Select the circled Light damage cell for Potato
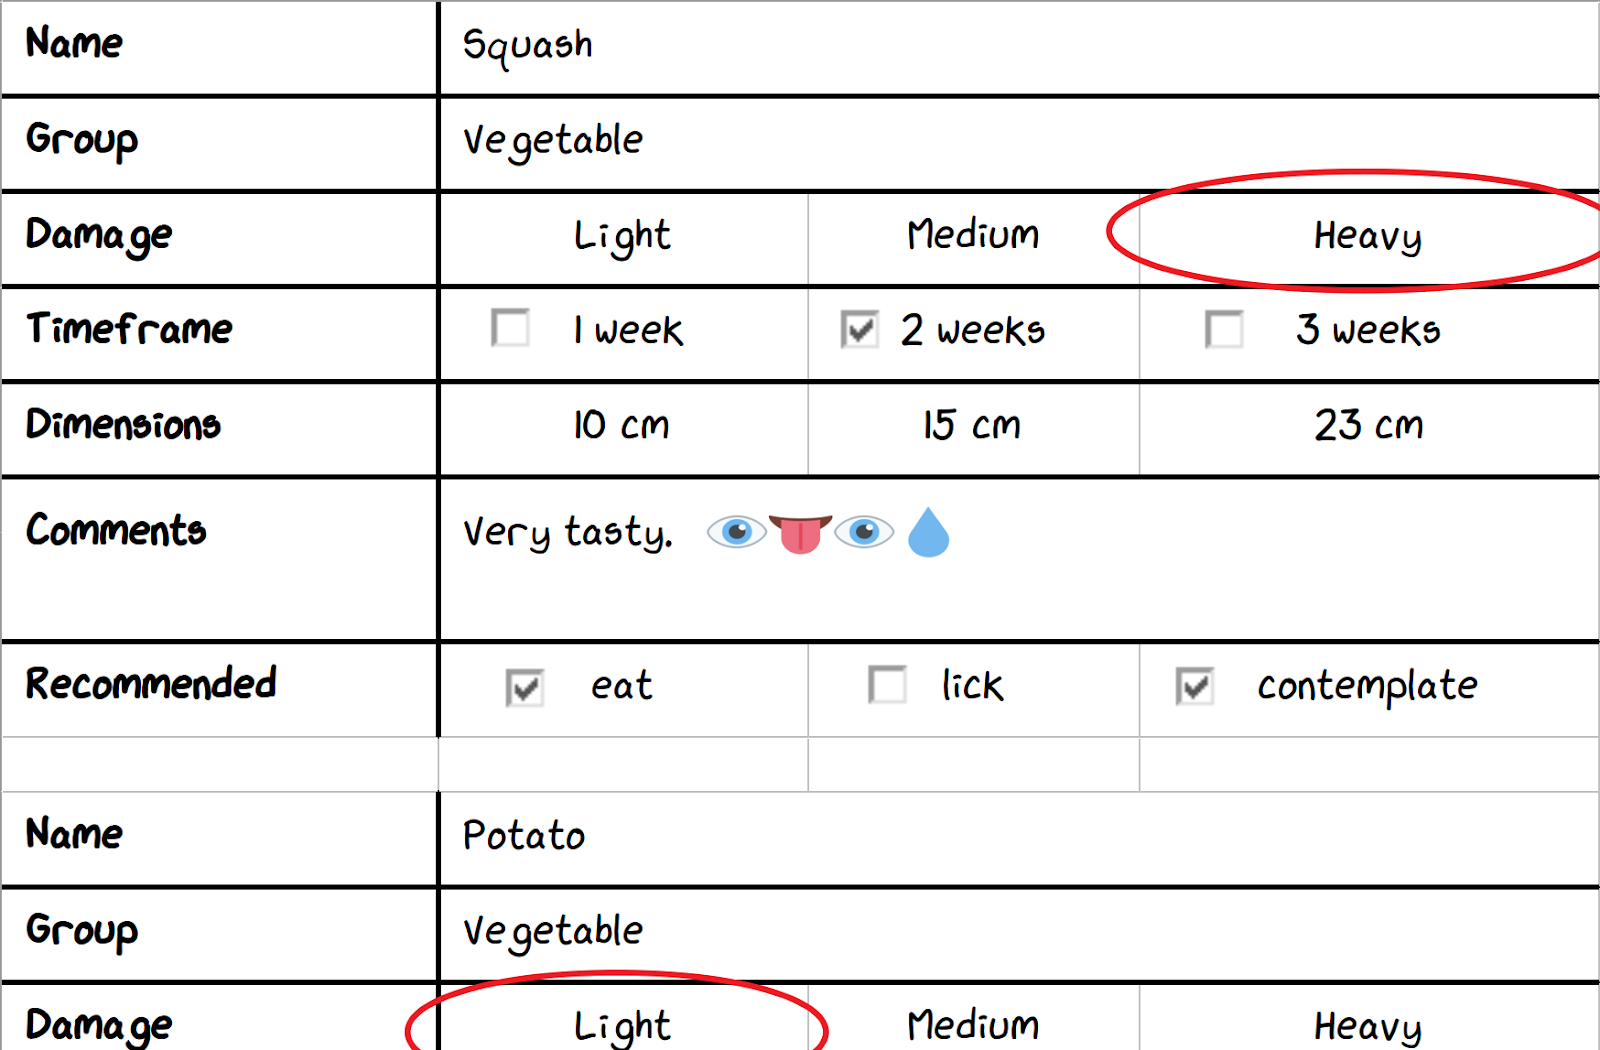This screenshot has height=1050, width=1600. coord(623,1018)
